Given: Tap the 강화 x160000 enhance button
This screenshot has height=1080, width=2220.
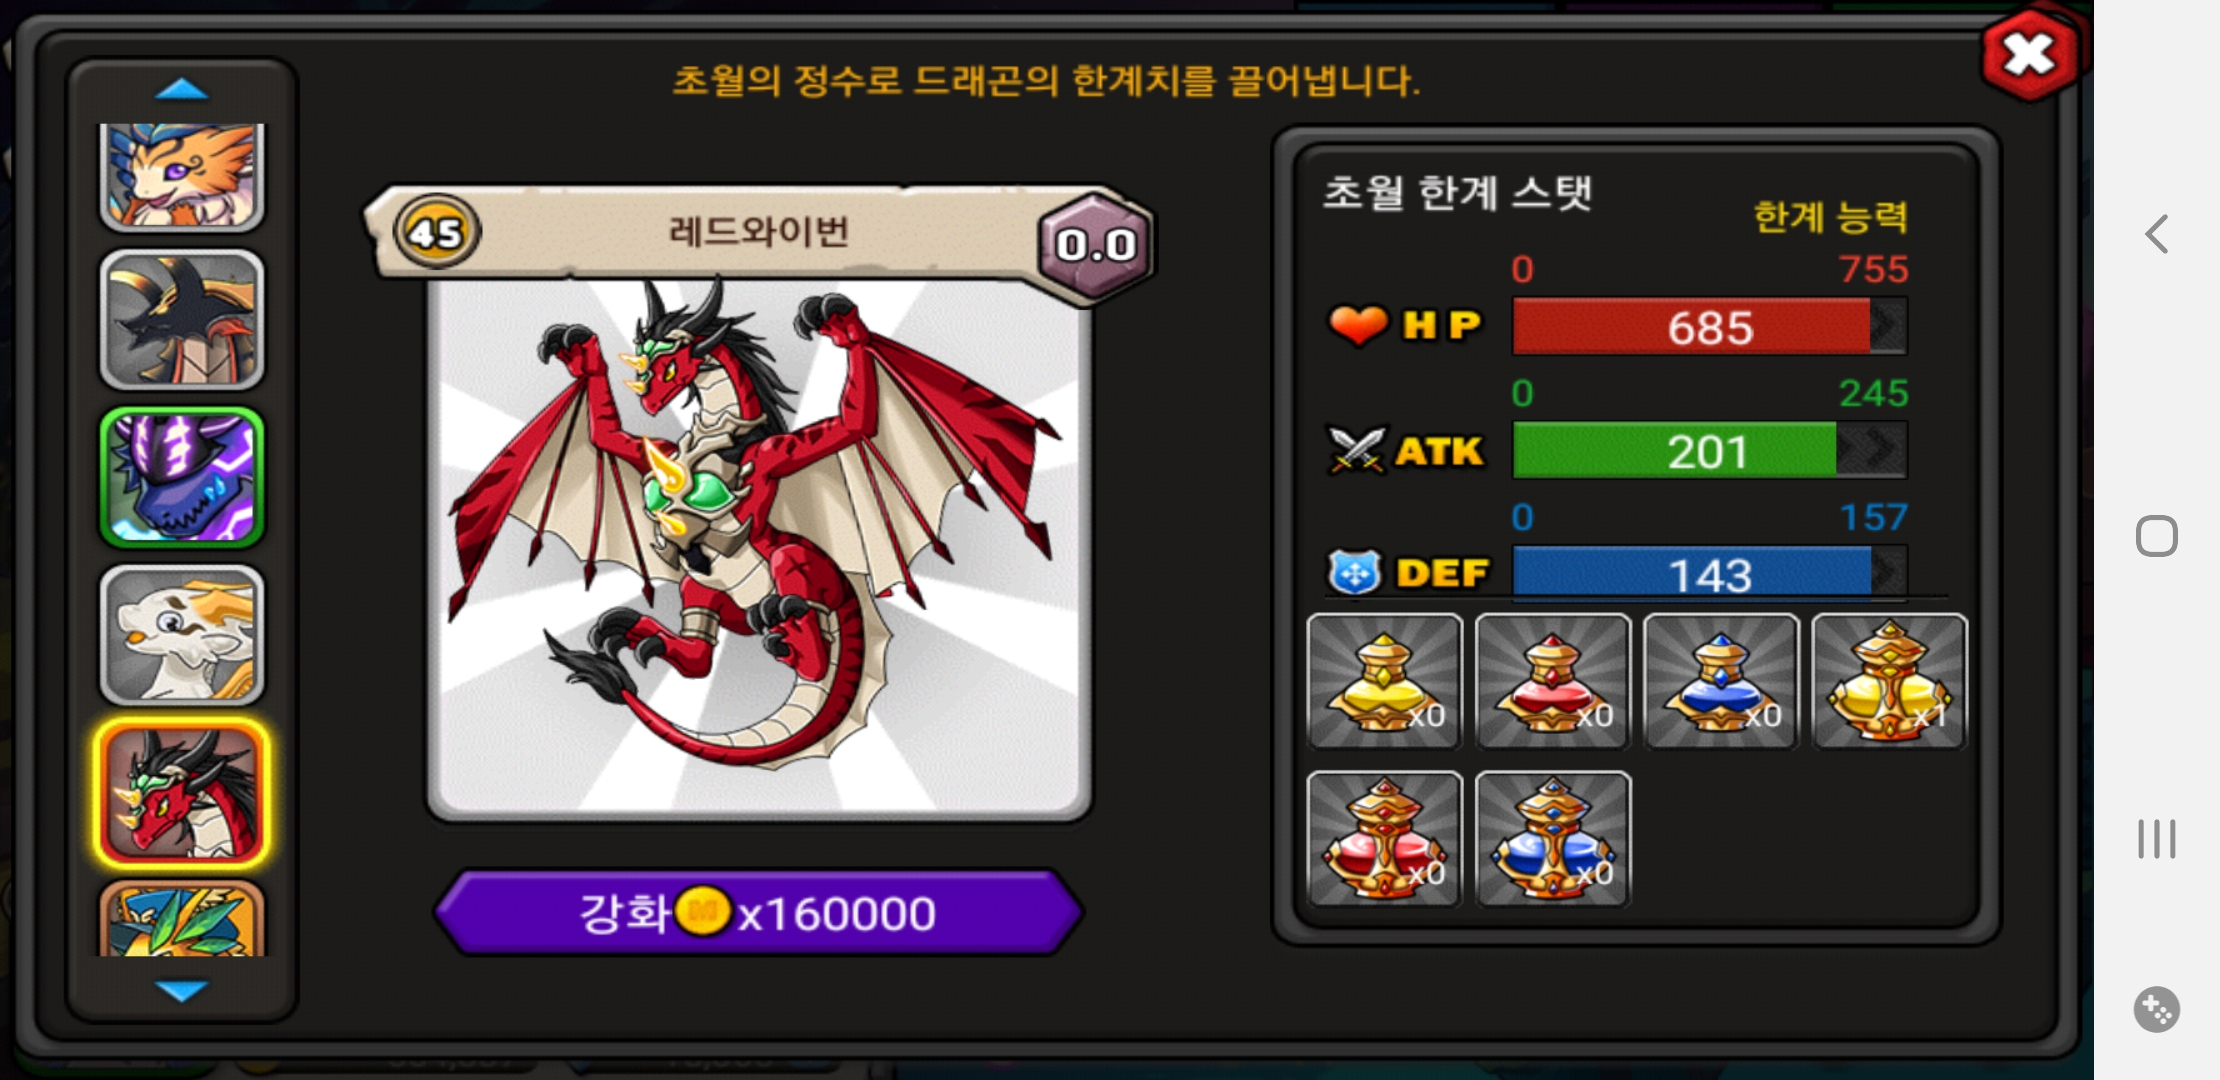Looking at the screenshot, I should click(x=759, y=912).
